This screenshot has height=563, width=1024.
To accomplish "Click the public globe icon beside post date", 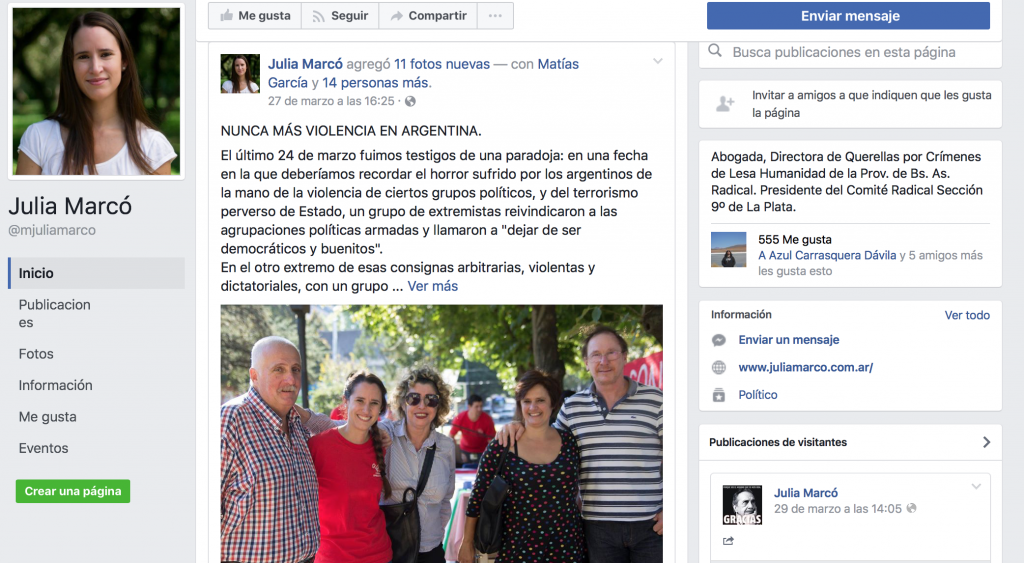I will click(410, 101).
